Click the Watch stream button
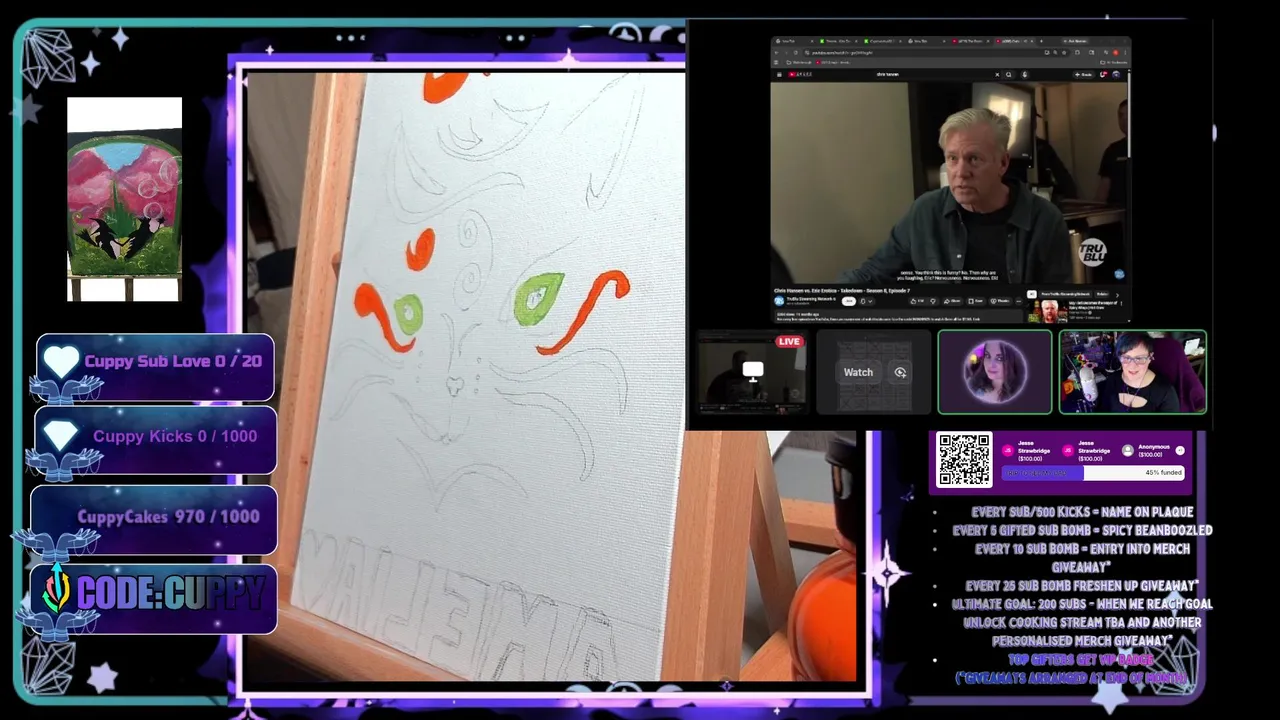 click(858, 372)
